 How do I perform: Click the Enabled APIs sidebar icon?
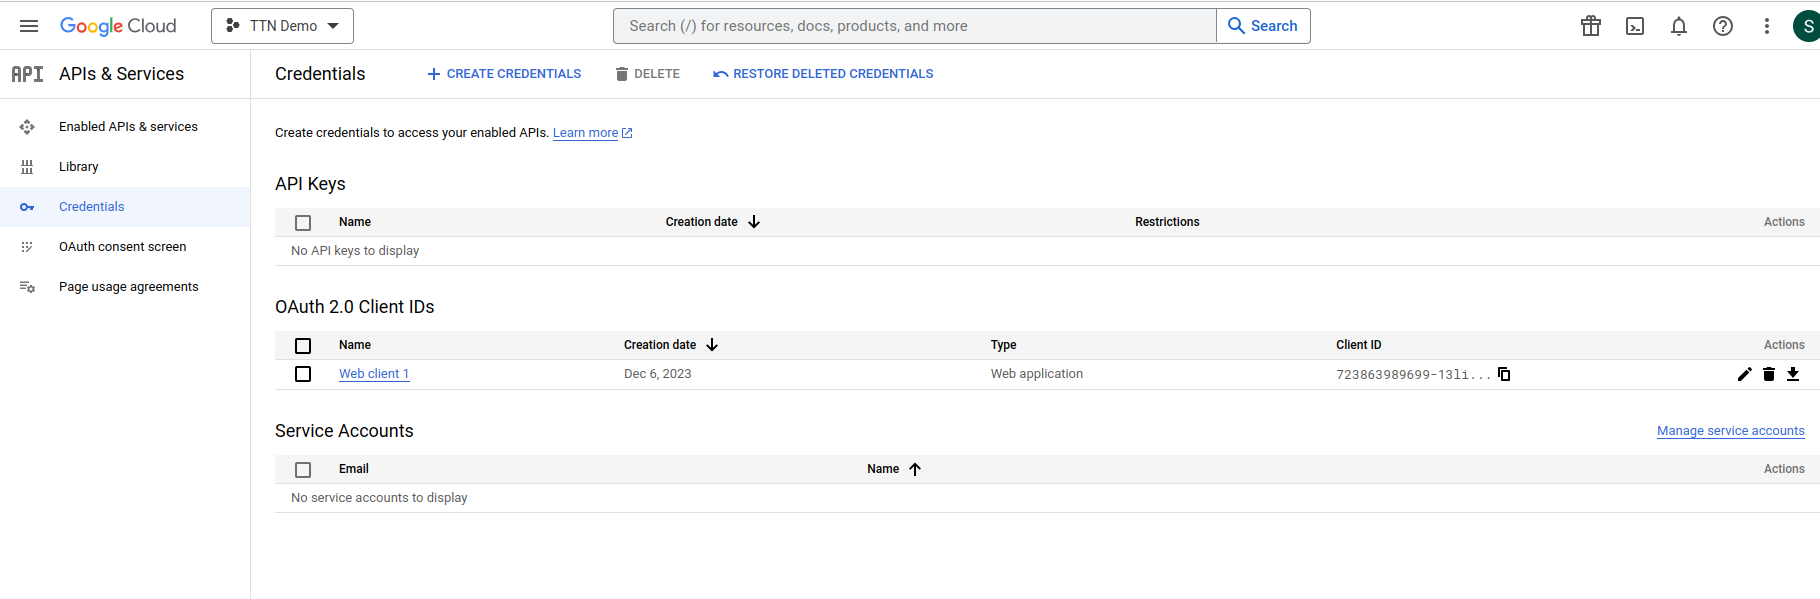27,127
